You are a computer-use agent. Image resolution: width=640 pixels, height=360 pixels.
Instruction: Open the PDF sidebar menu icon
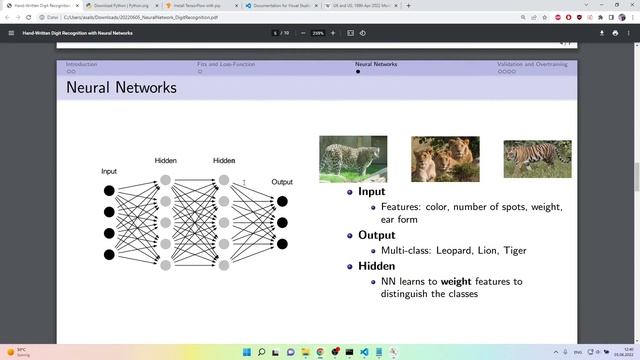click(x=11, y=33)
